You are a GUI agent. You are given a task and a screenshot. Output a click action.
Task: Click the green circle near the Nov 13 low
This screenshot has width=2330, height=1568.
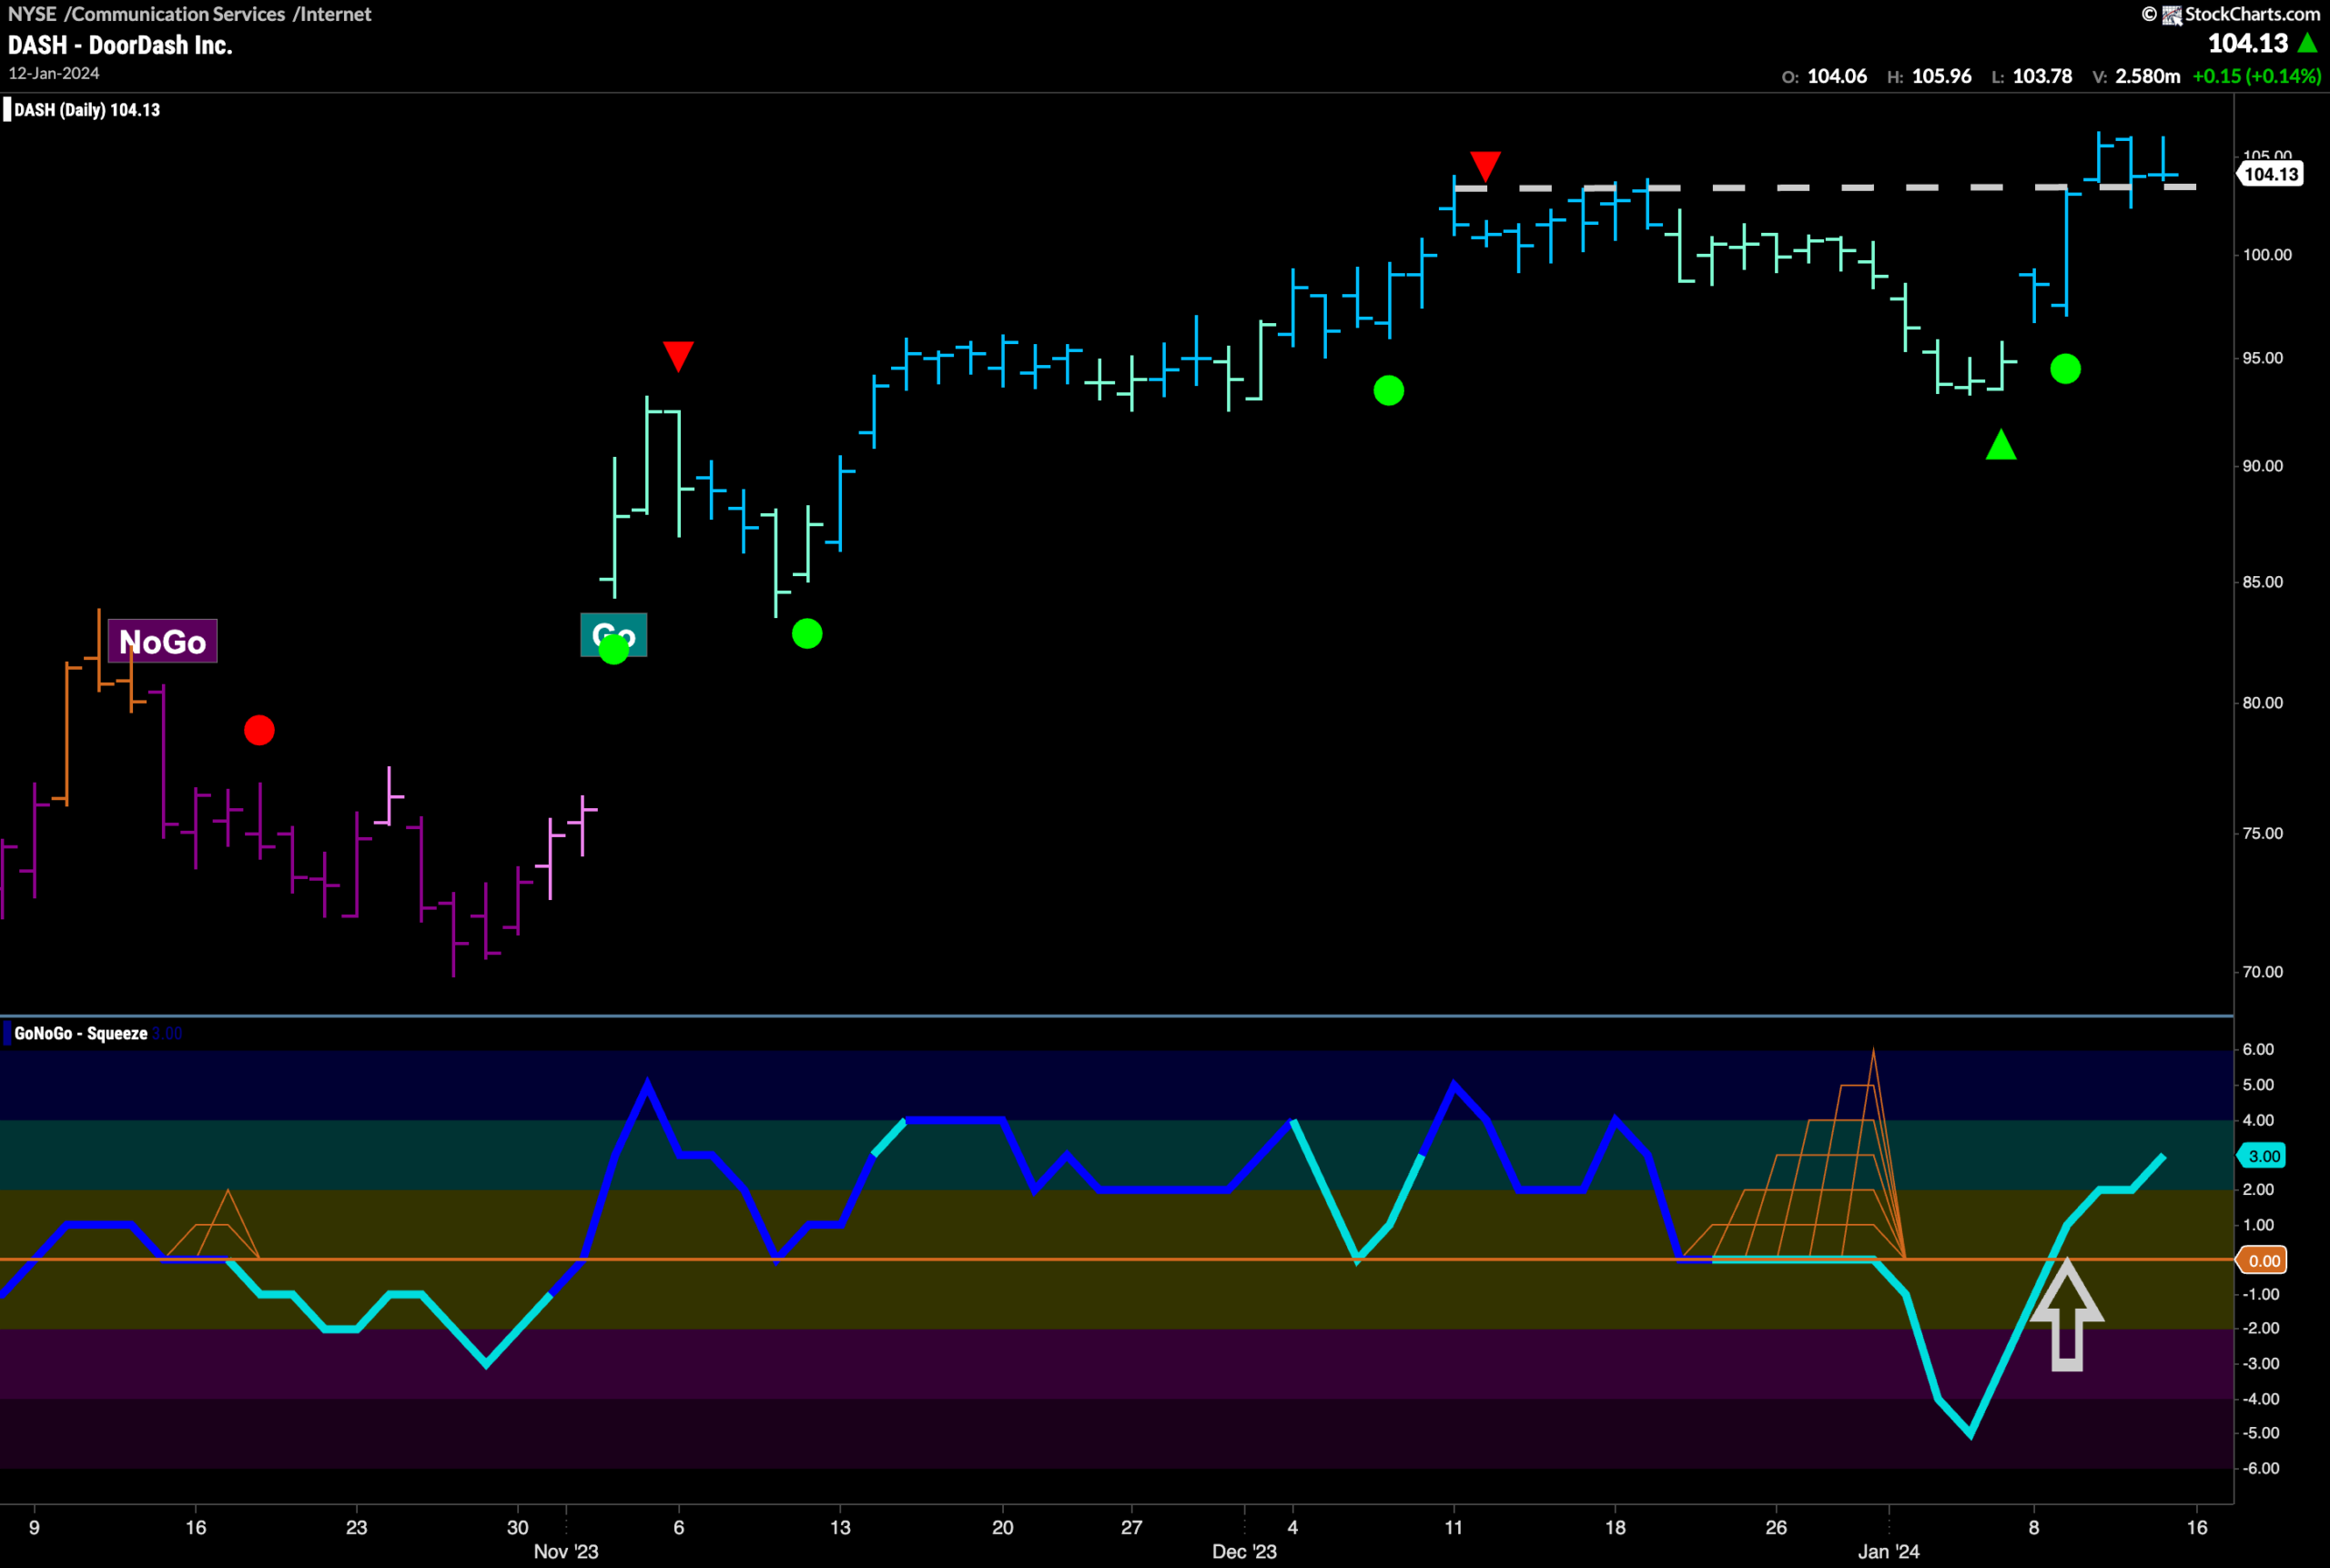807,633
